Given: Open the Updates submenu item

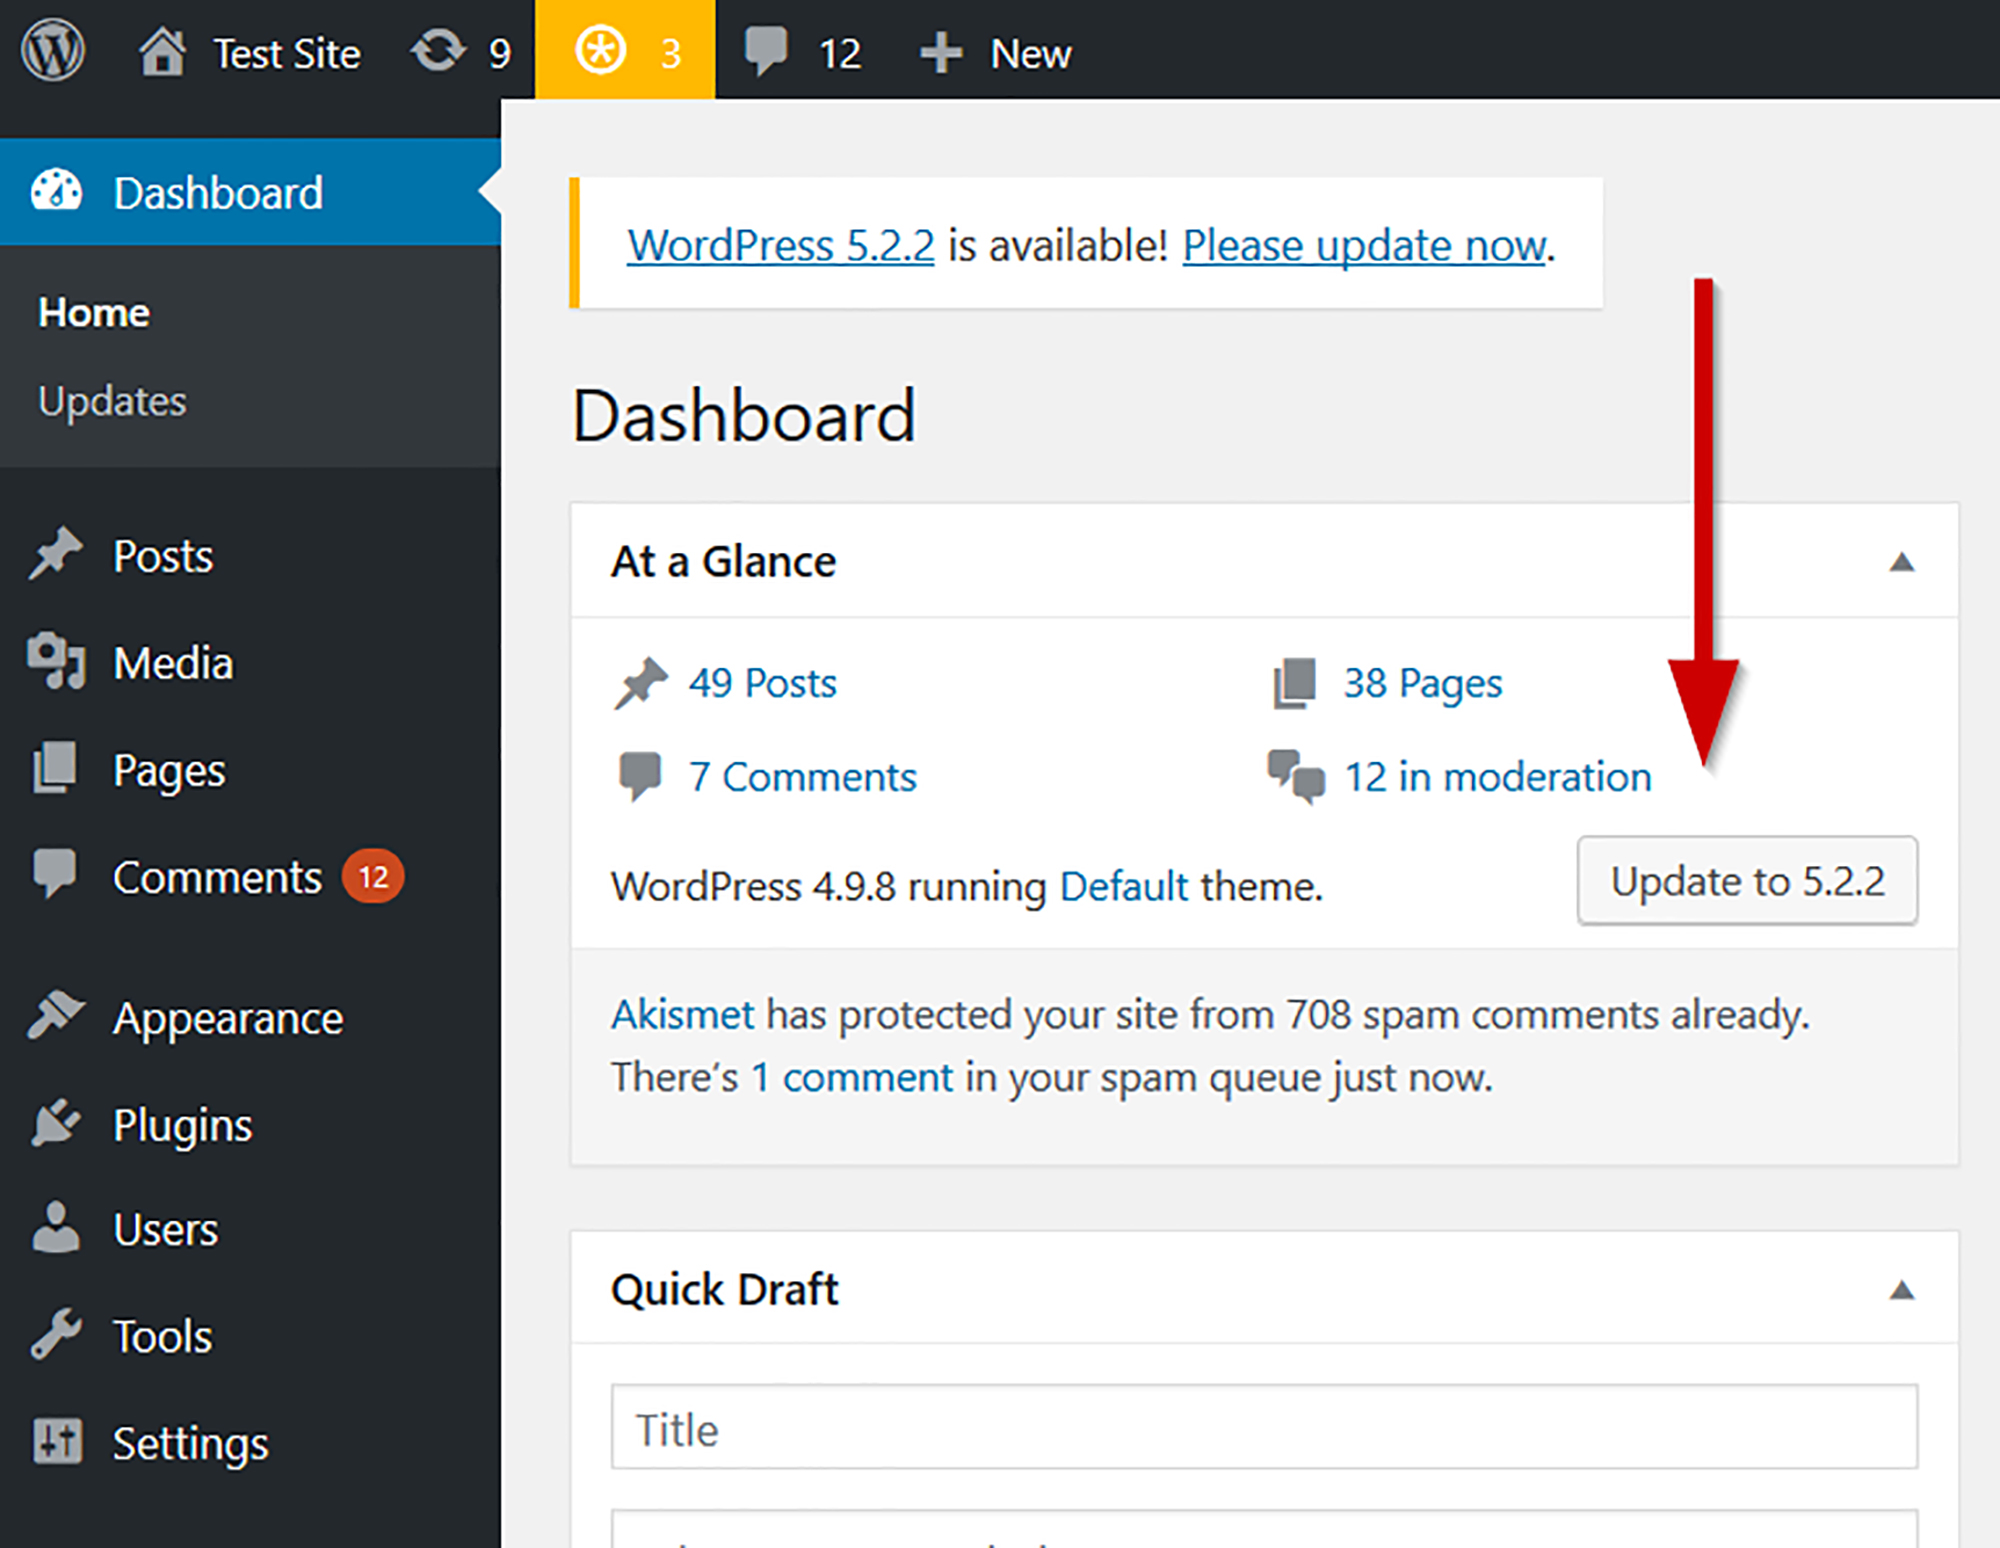Looking at the screenshot, I should (x=112, y=402).
